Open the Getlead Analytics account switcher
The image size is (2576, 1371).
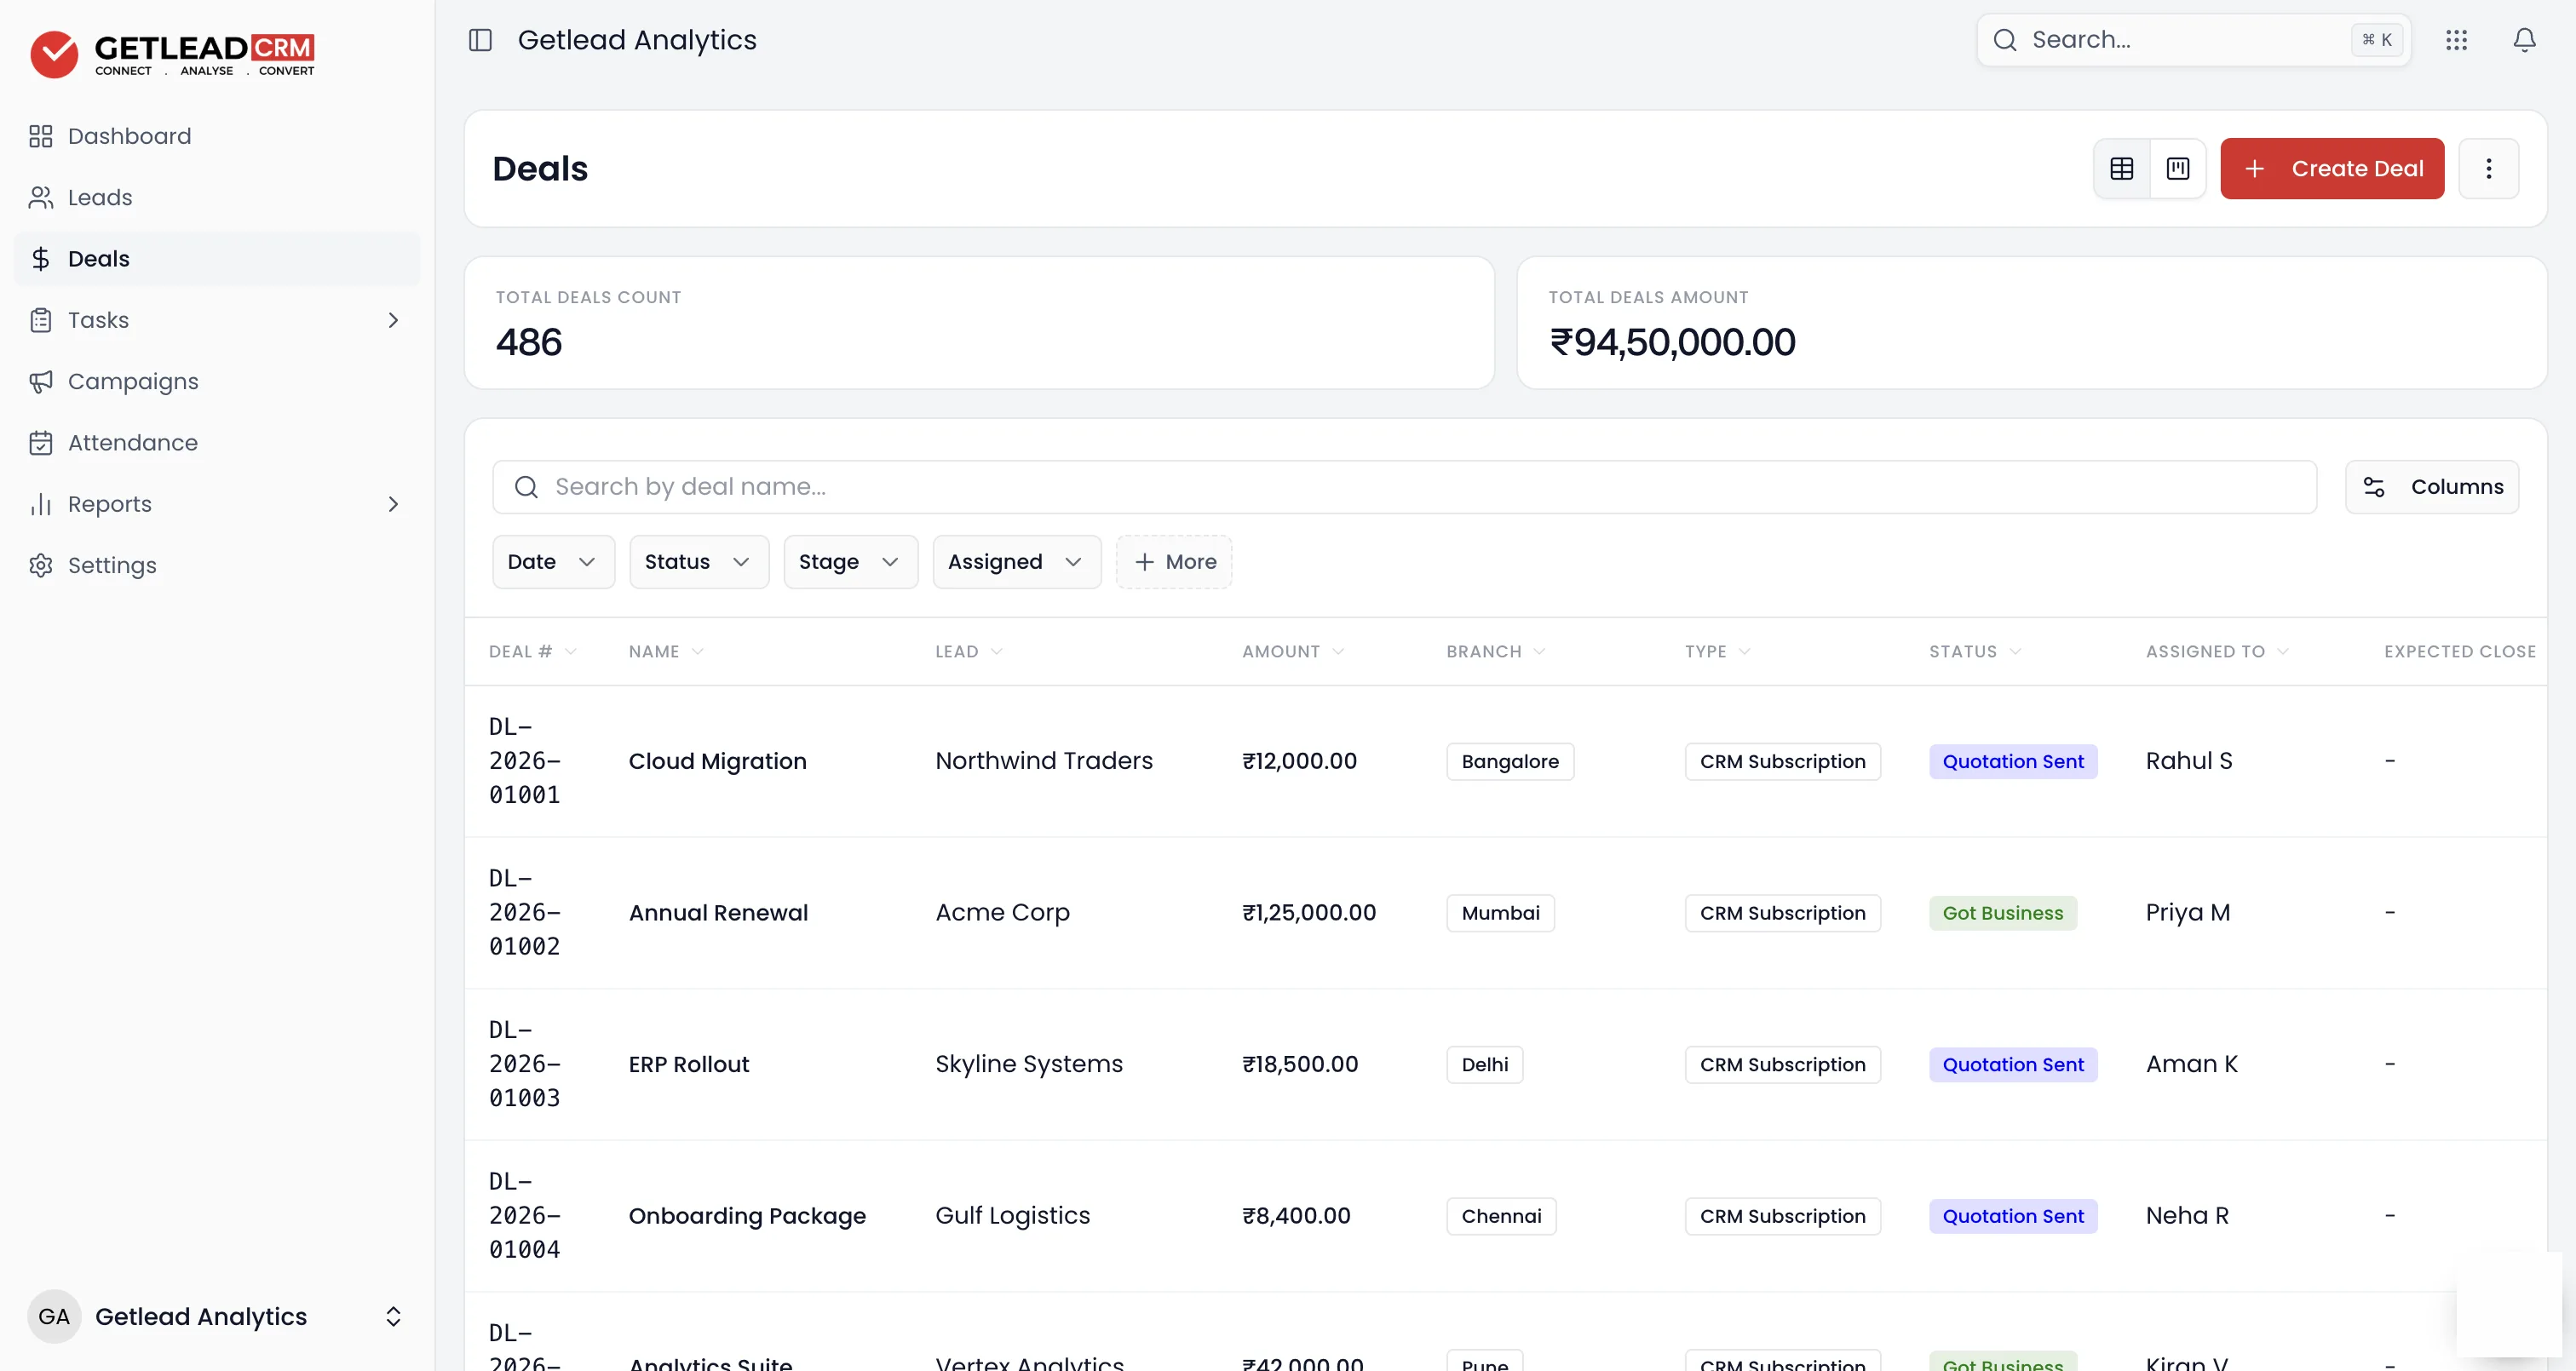217,1316
